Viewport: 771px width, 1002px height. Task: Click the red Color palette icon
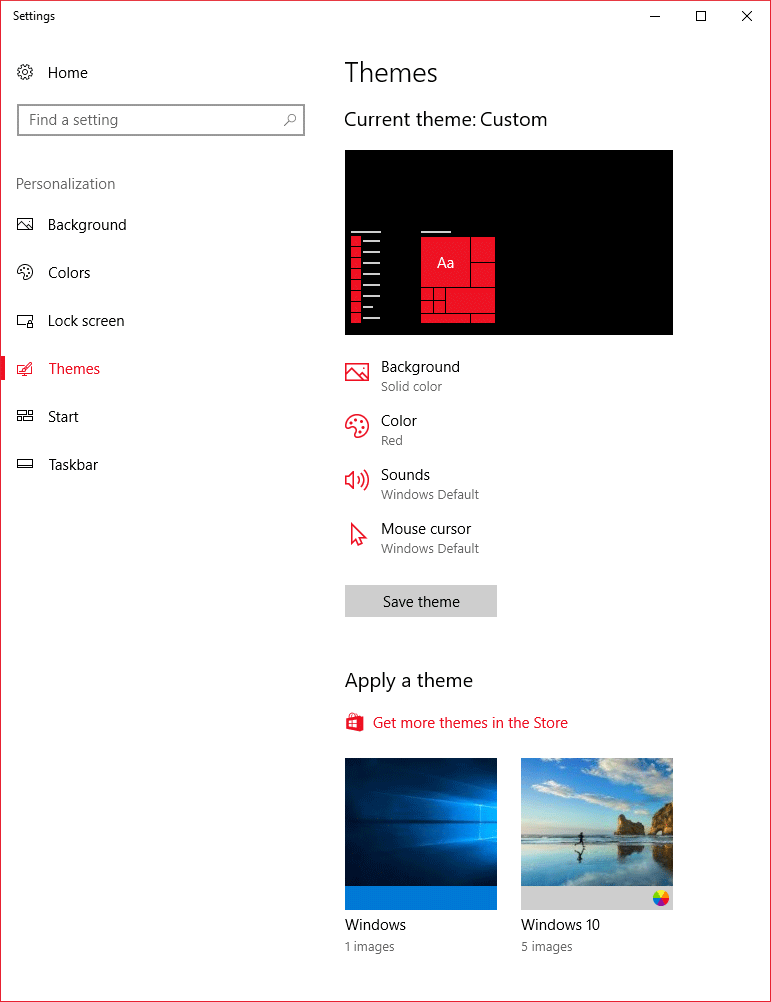(357, 426)
